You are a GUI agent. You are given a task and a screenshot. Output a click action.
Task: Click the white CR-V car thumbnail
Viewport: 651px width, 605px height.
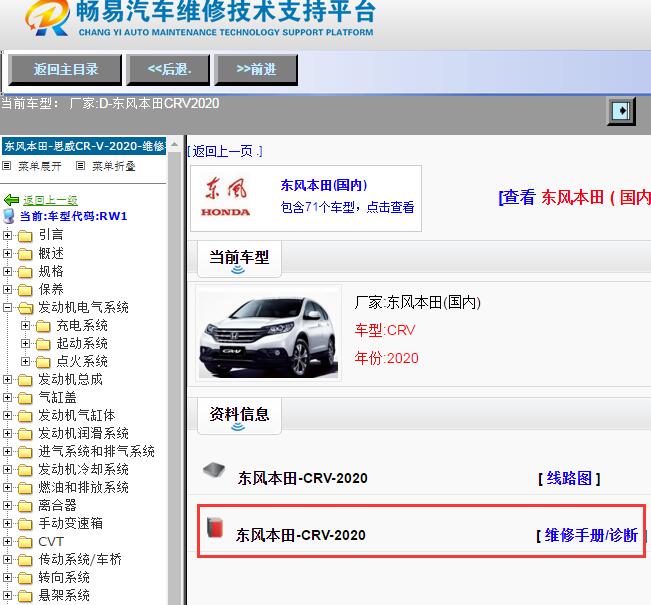(x=268, y=333)
